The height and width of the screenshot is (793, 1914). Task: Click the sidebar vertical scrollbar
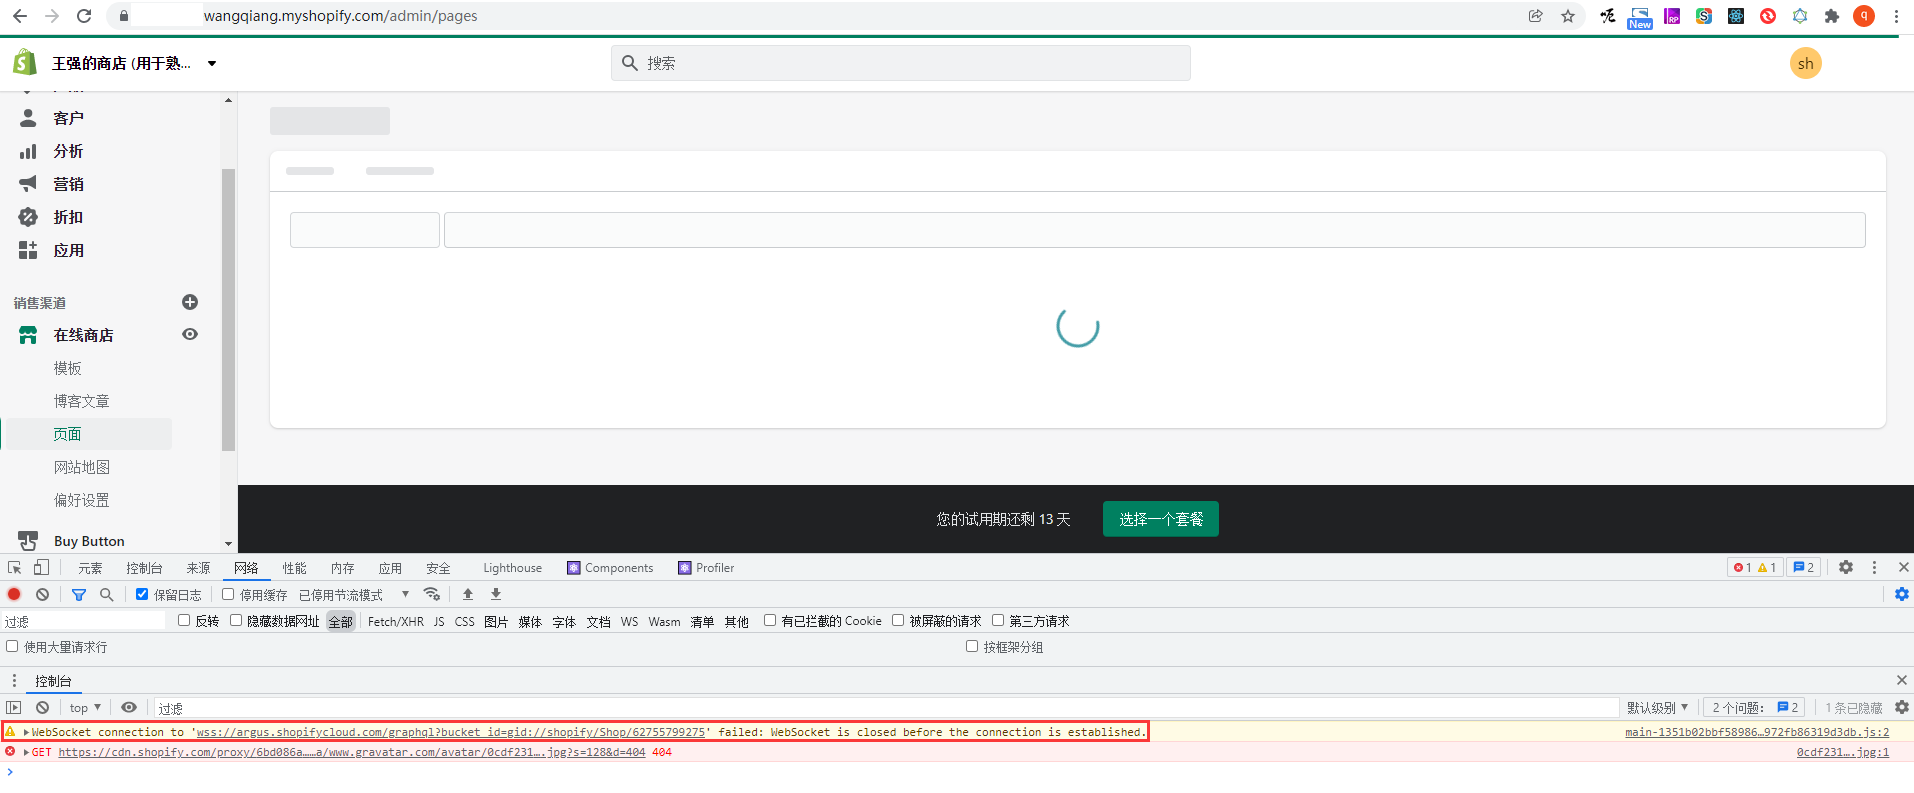[x=228, y=310]
